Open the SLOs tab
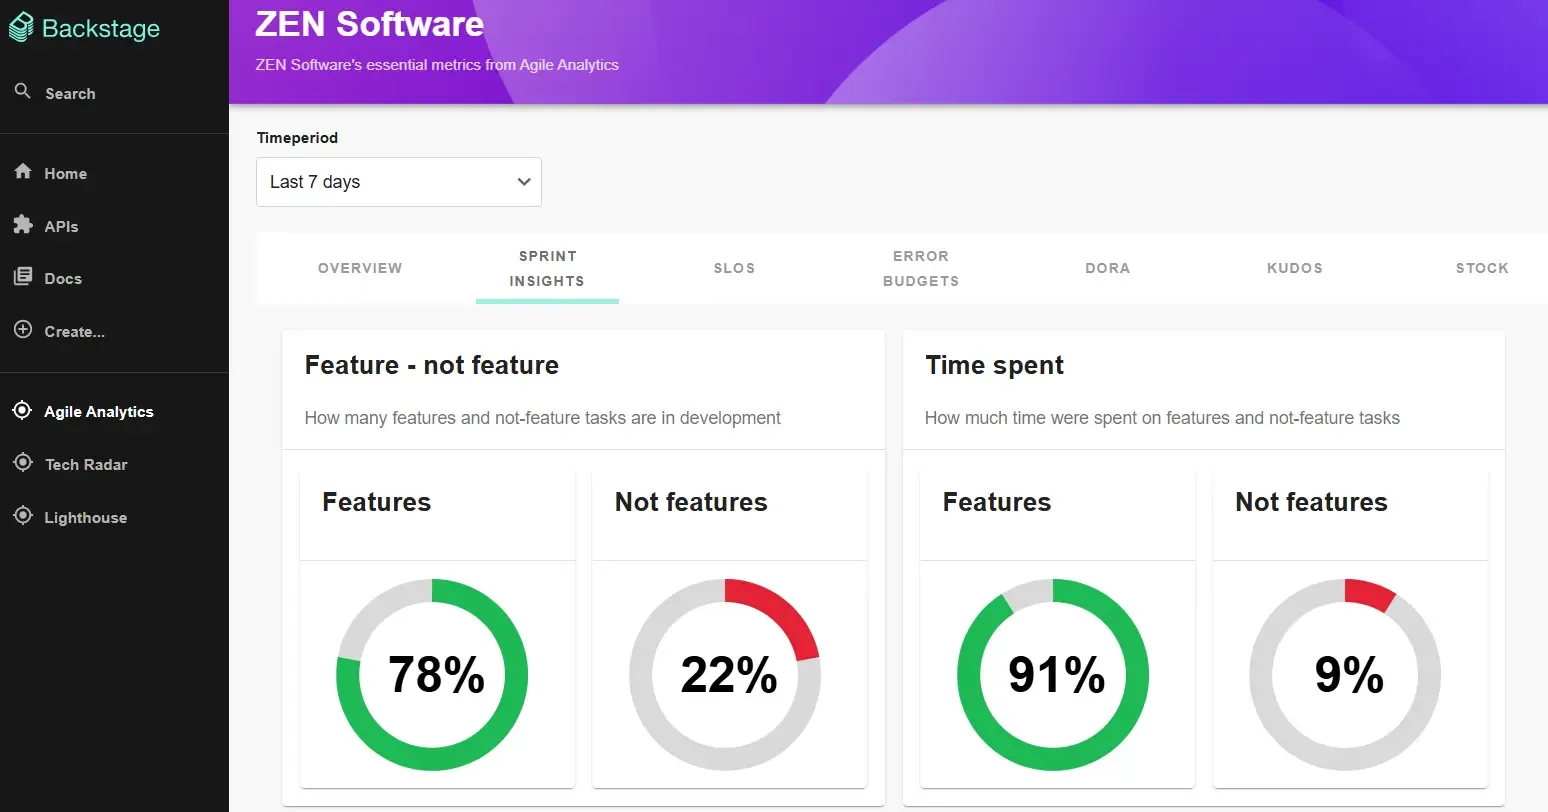1548x812 pixels. pos(734,268)
